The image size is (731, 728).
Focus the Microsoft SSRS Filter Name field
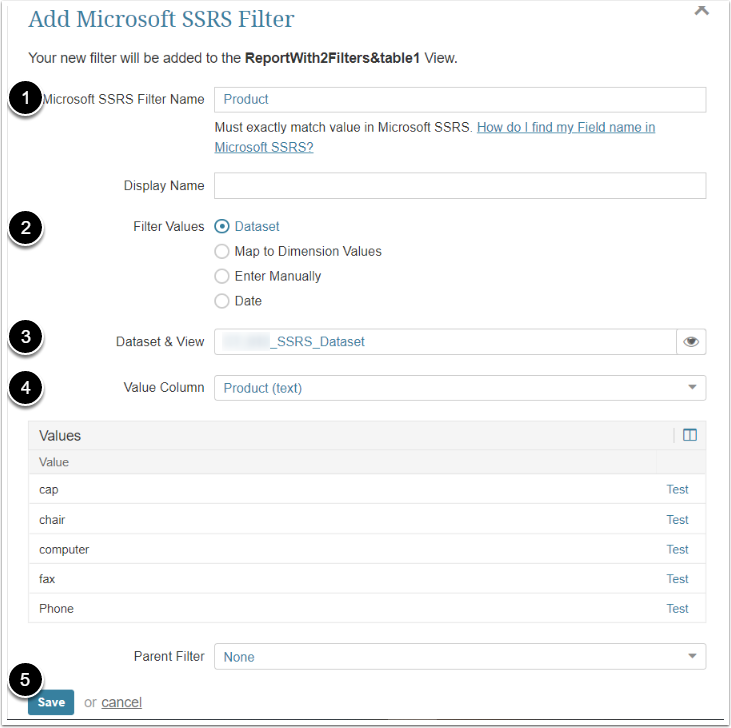[x=460, y=99]
